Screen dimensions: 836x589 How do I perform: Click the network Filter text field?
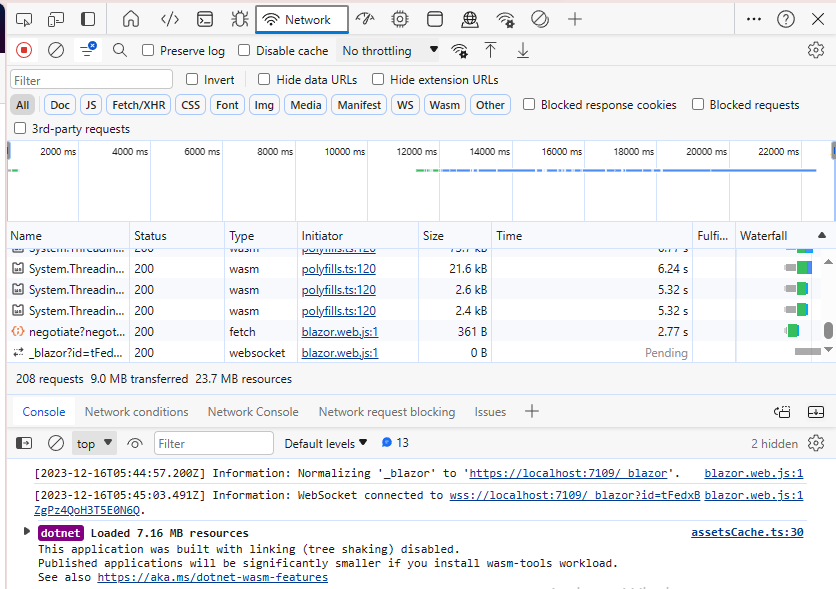[x=91, y=80]
